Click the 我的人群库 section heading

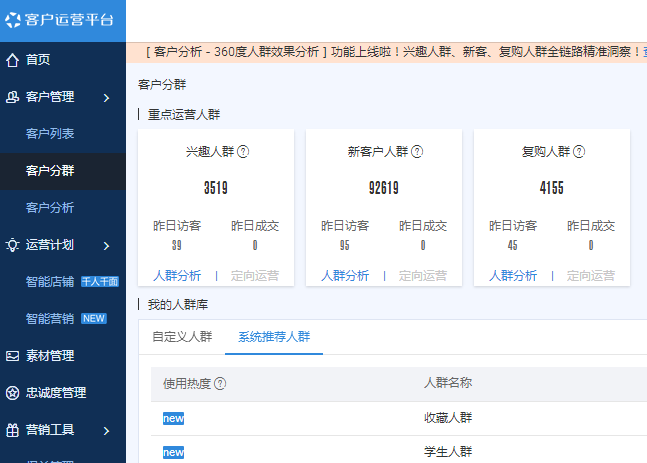click(x=178, y=305)
